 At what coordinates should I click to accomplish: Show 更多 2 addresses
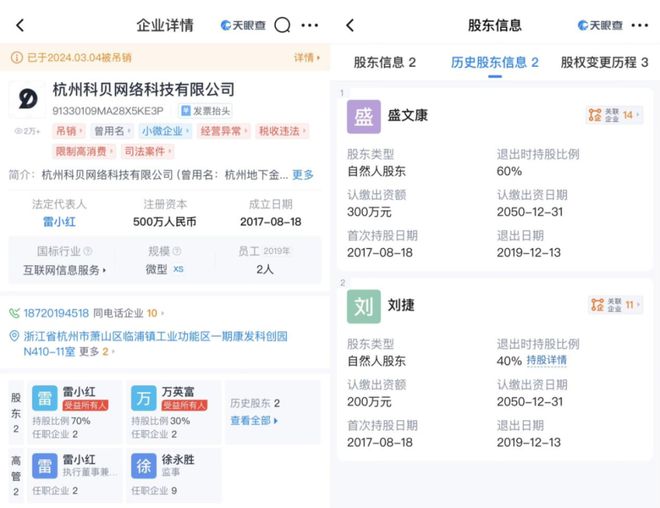tap(97, 351)
